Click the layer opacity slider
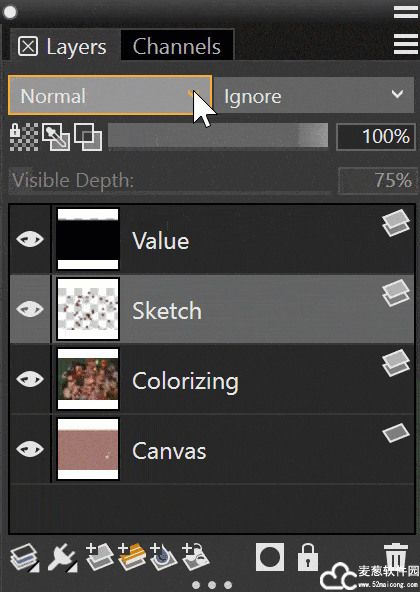 click(x=218, y=135)
